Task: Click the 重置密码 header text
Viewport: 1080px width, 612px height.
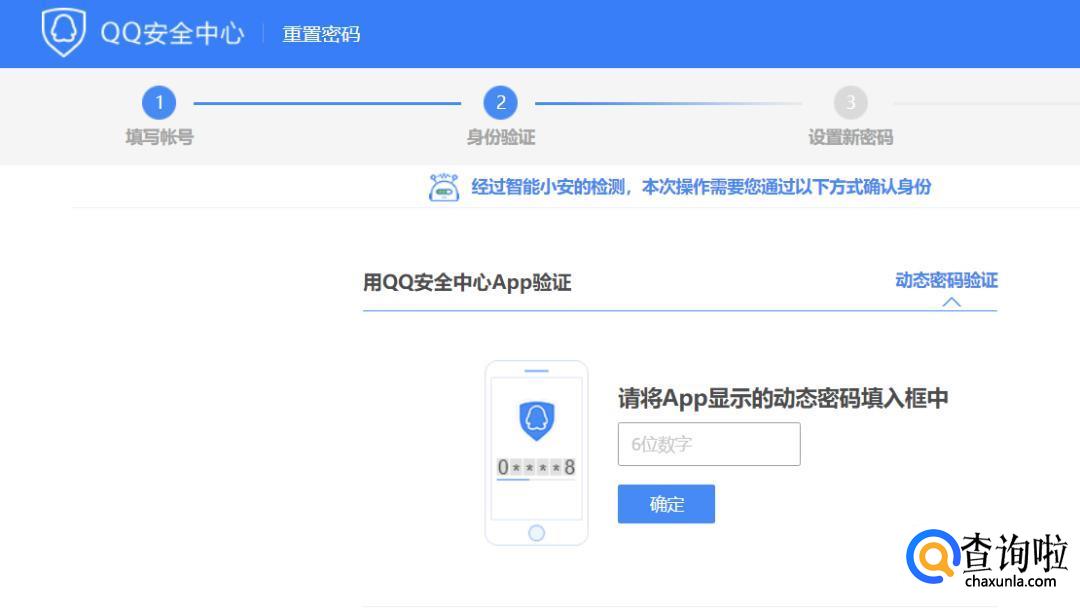Action: coord(321,34)
